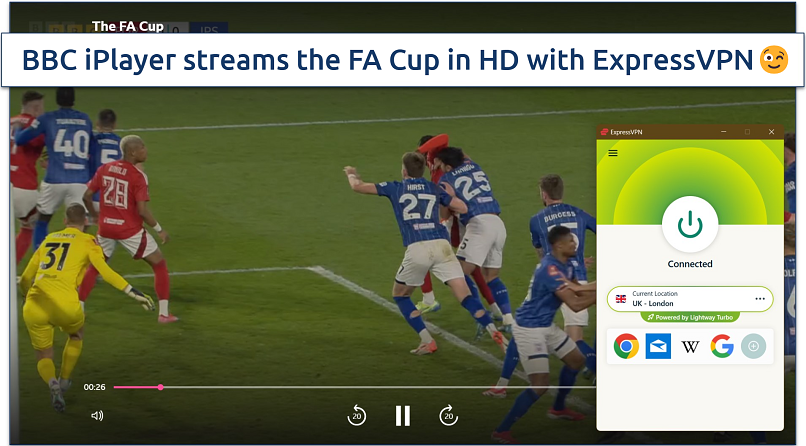Screen dimensions: 806x446
Task: Open the ExpressVPN hamburger menu
Action: pos(613,153)
